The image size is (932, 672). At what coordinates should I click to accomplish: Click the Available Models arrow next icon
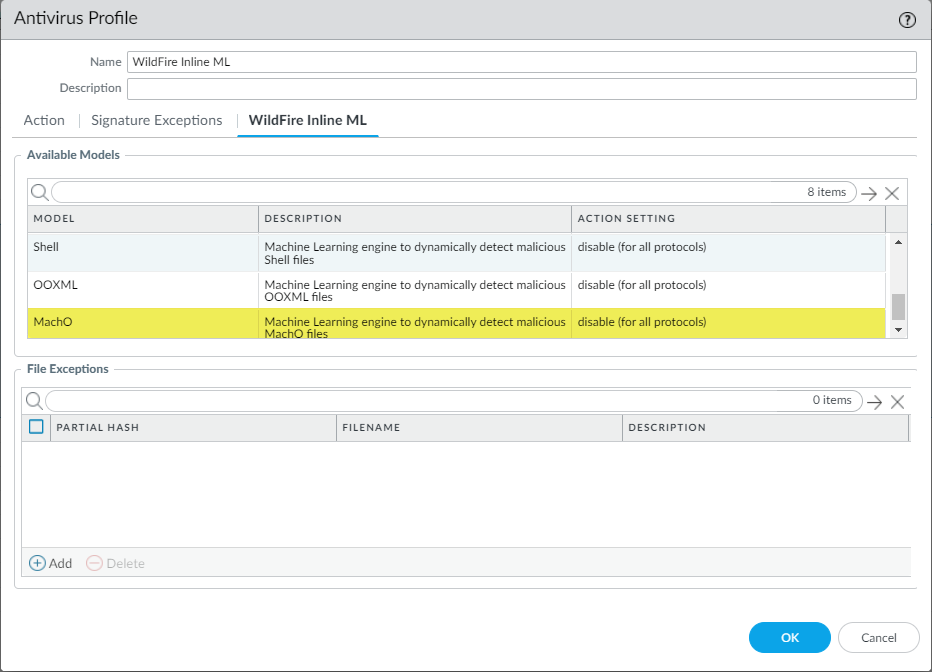coord(869,193)
